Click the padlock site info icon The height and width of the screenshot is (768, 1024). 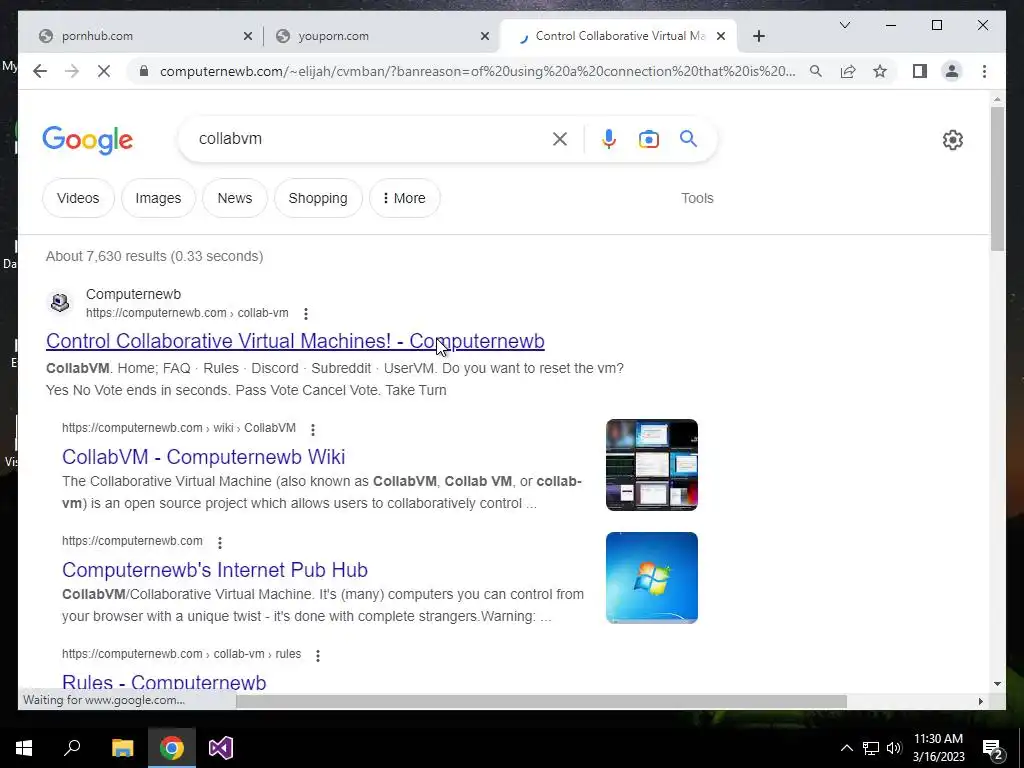pyautogui.click(x=144, y=71)
